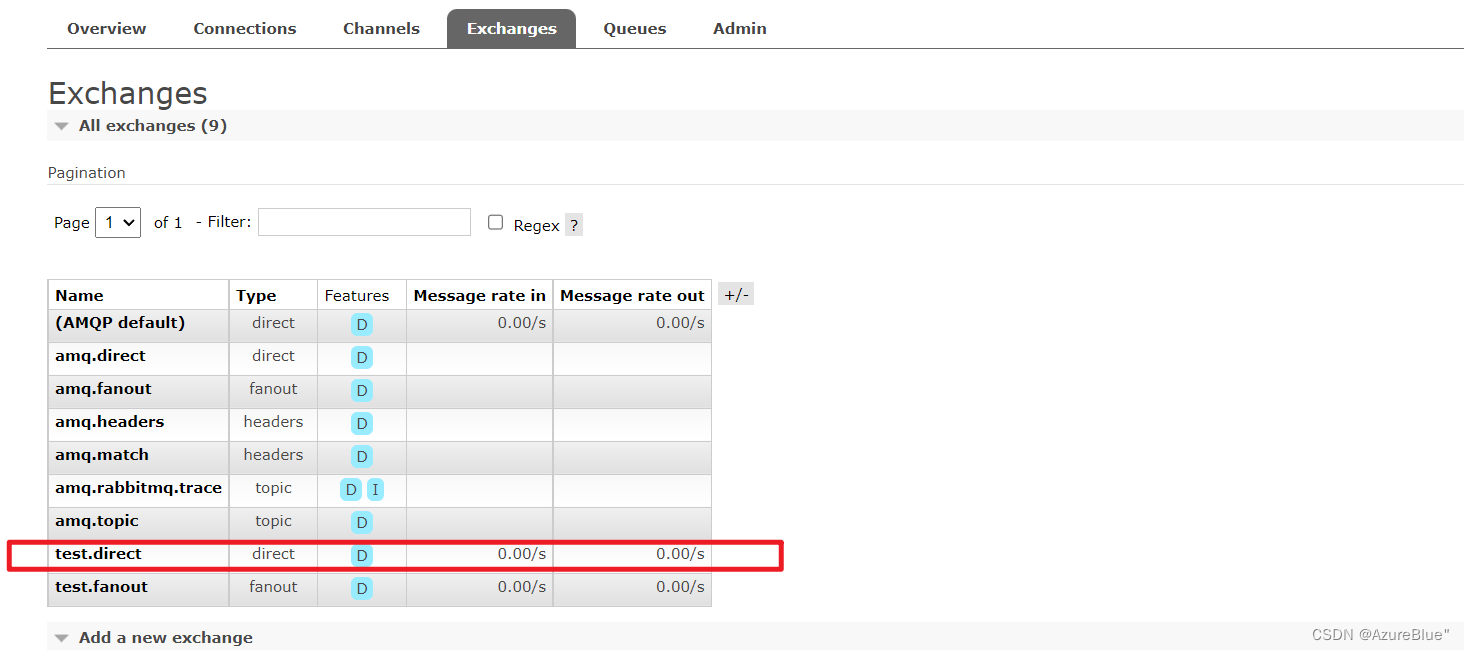Viewport: 1464px width, 650px height.
Task: Click the fanout type of amq.fanout
Action: click(x=273, y=388)
